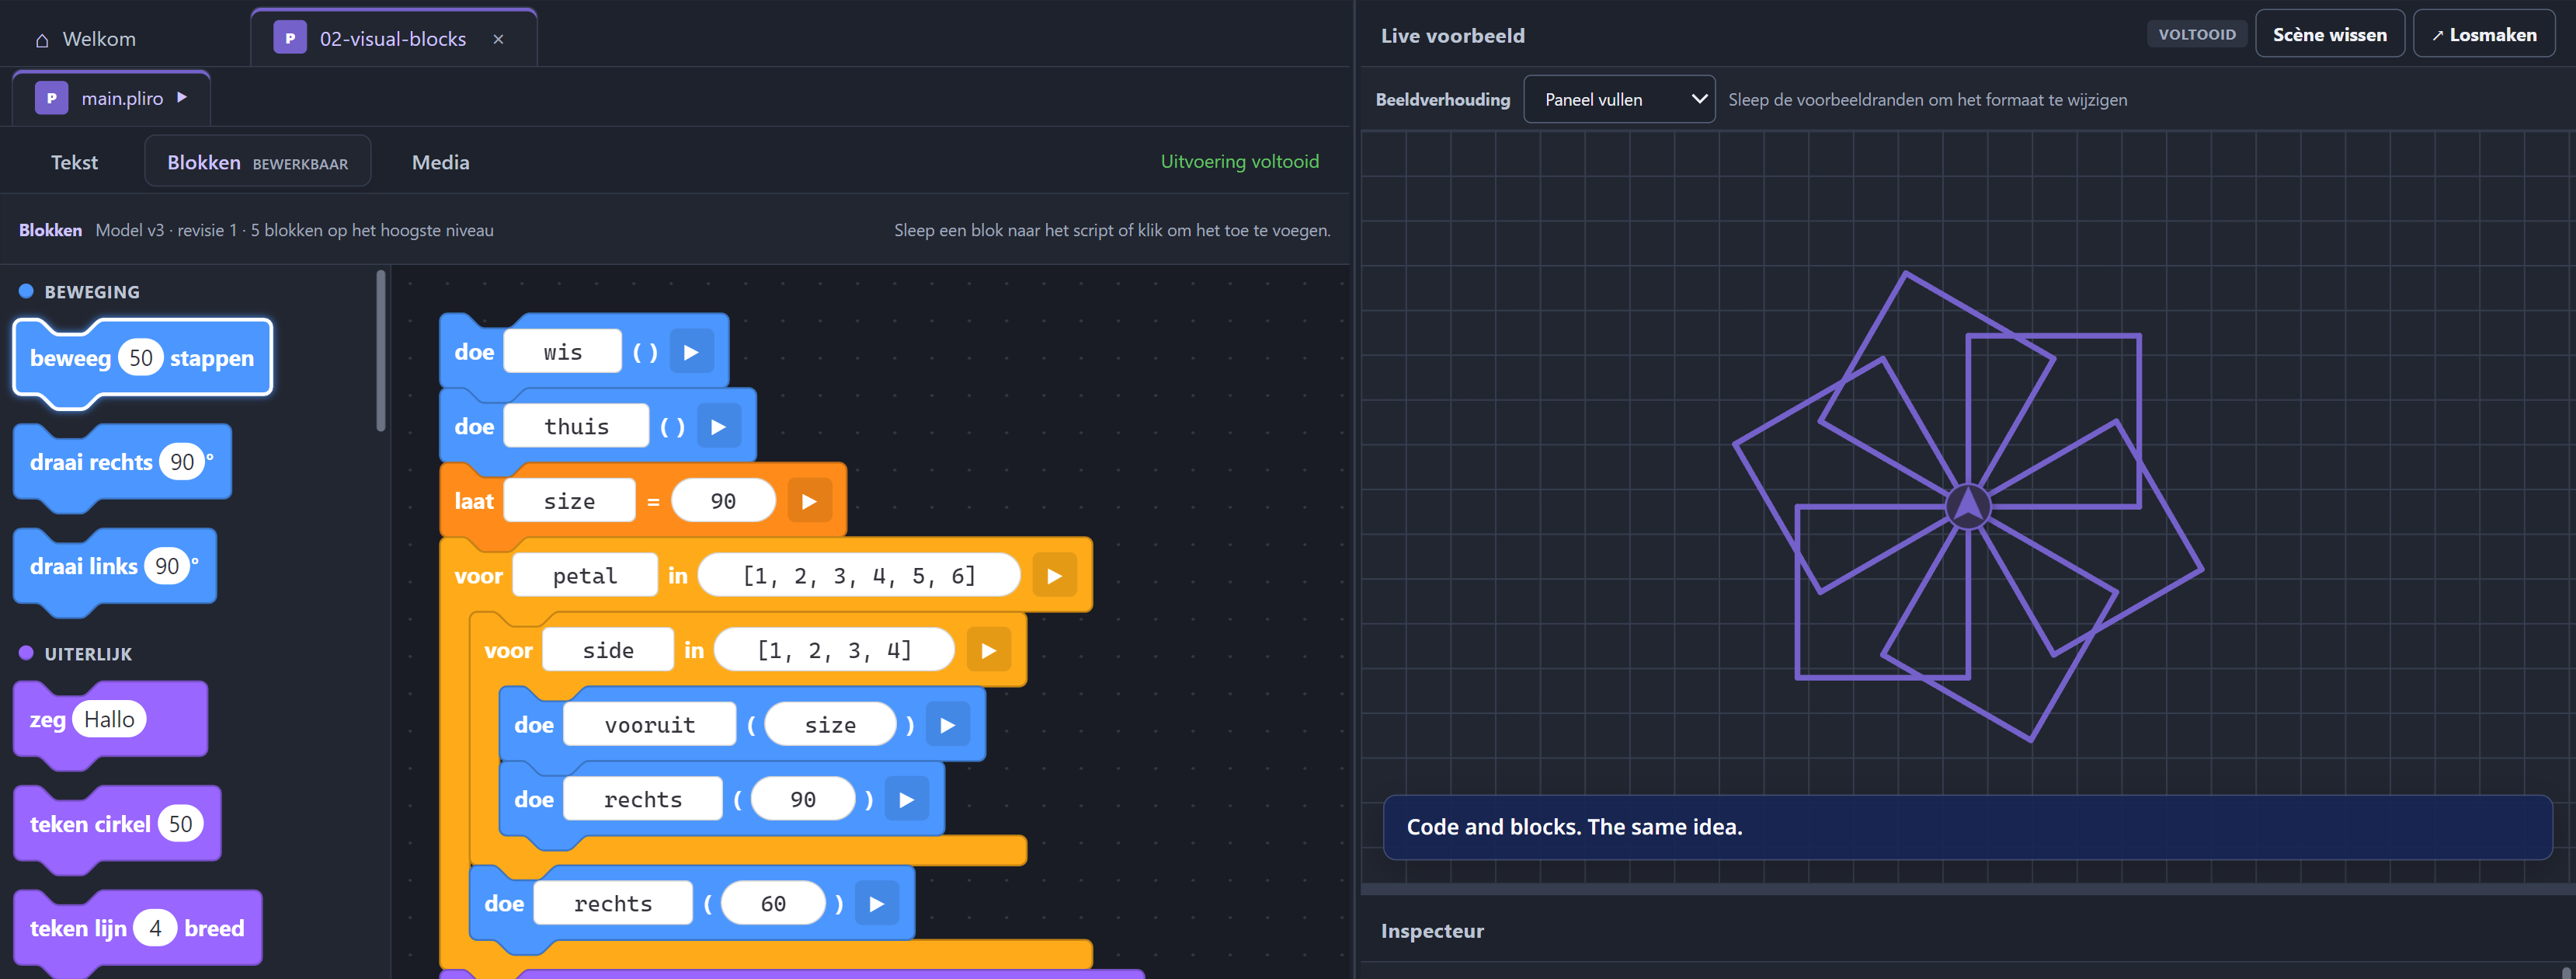
Task: Edit the 90 value in draai rechts block
Action: pyautogui.click(x=182, y=462)
